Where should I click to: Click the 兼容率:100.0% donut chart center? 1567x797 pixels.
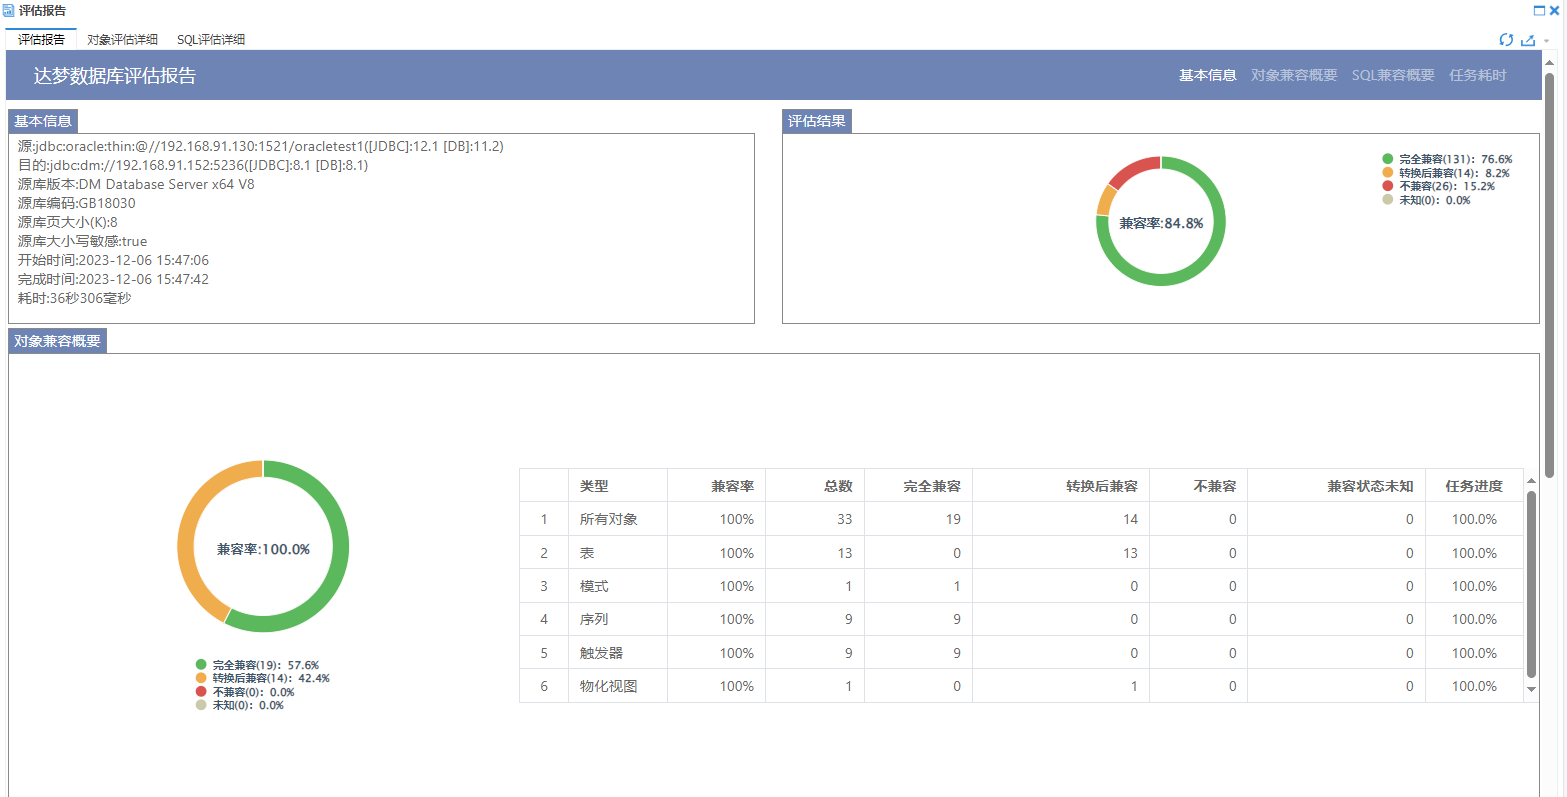coord(263,549)
